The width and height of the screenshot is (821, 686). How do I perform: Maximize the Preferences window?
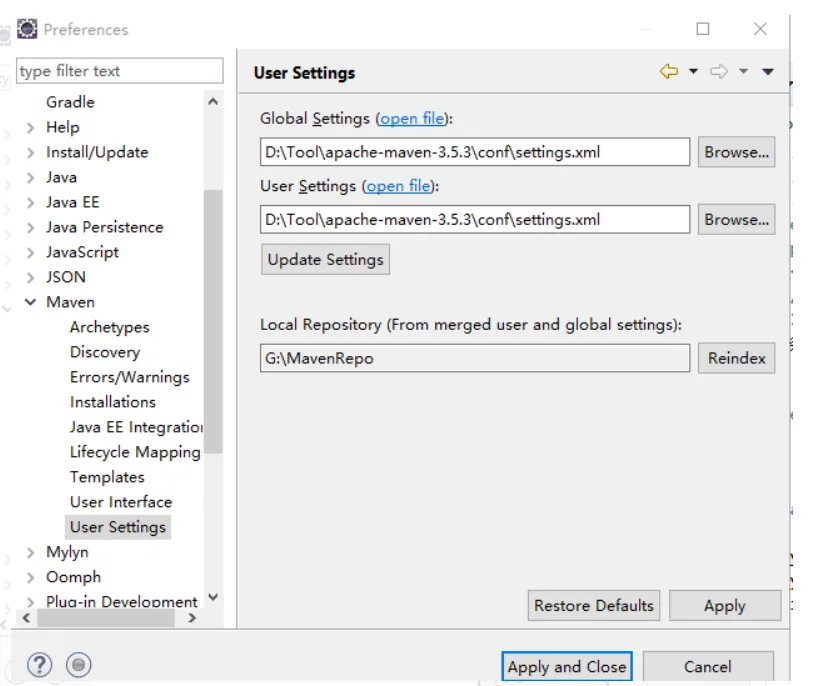click(703, 29)
